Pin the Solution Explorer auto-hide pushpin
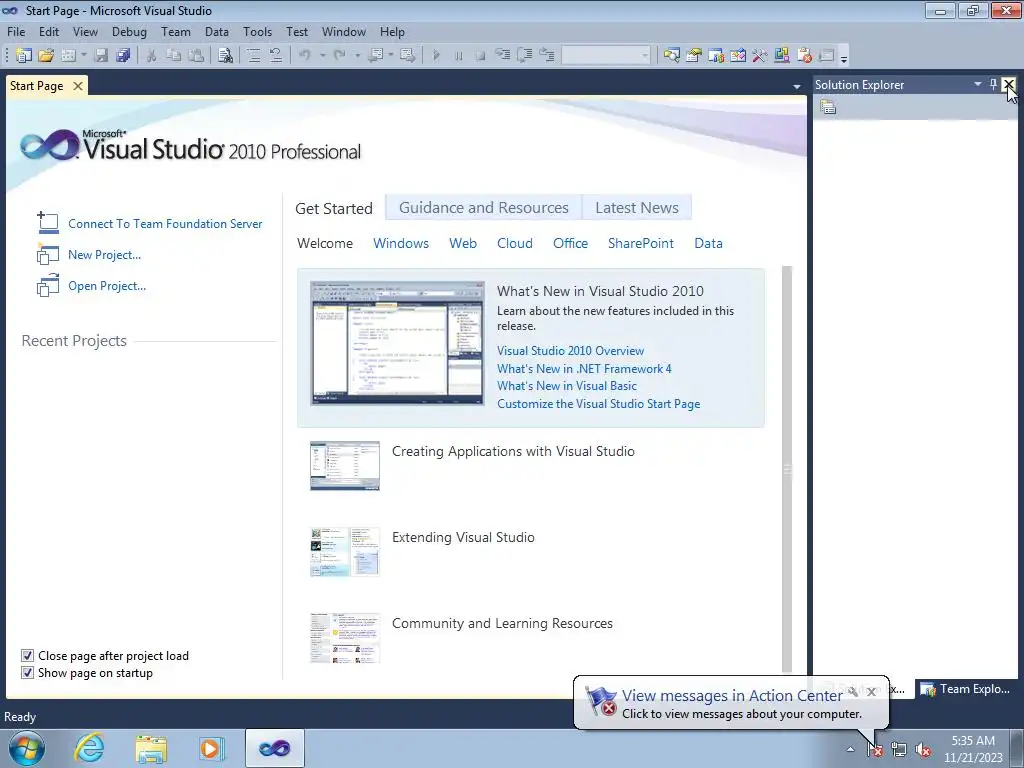Screen dimensions: 1024x768 coord(993,84)
